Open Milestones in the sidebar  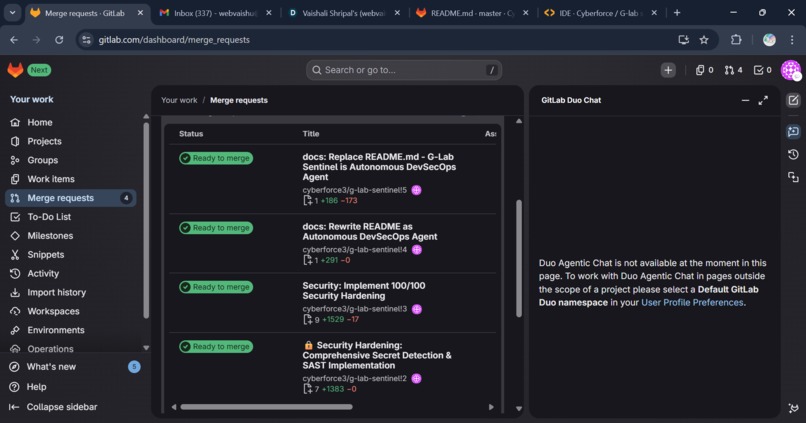click(x=70, y=236)
